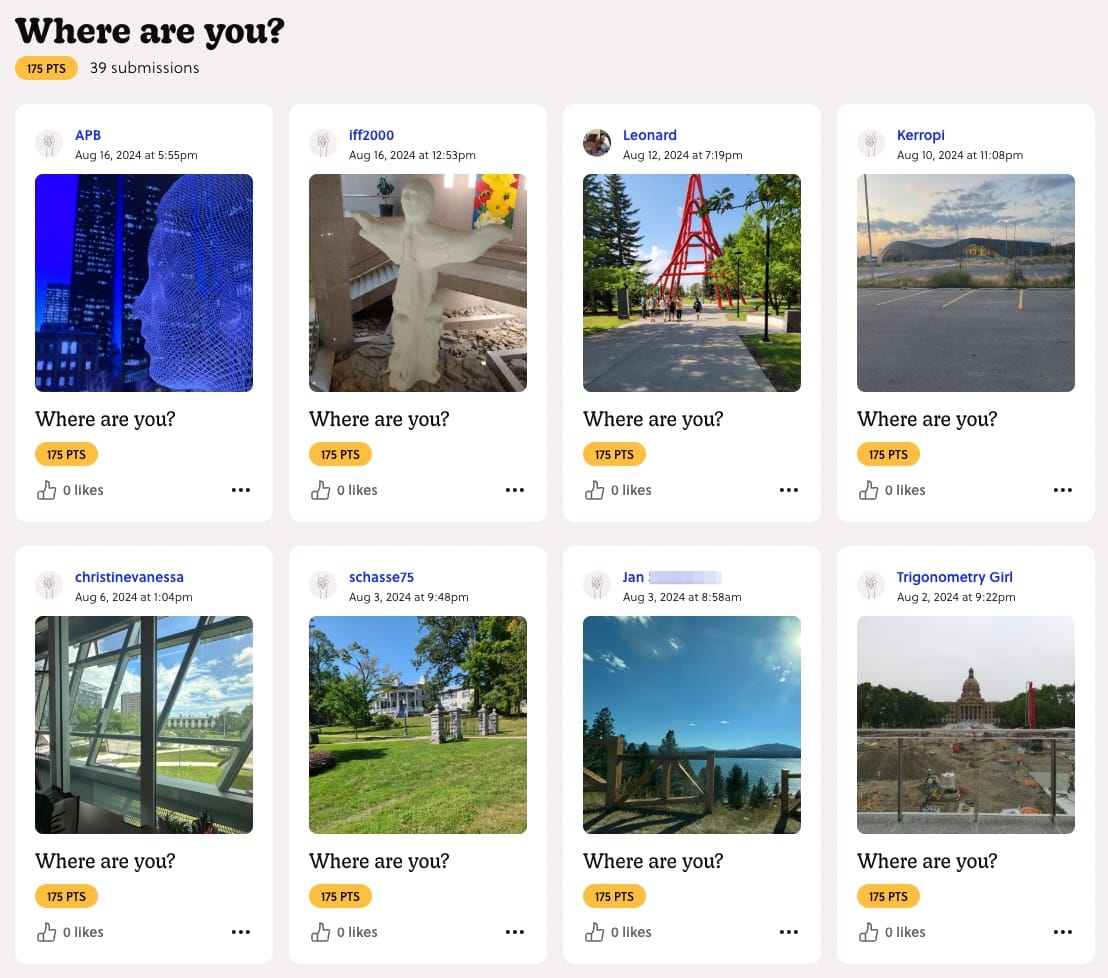Image resolution: width=1108 pixels, height=978 pixels.
Task: Click Leonard's profile picture
Action: pos(596,143)
